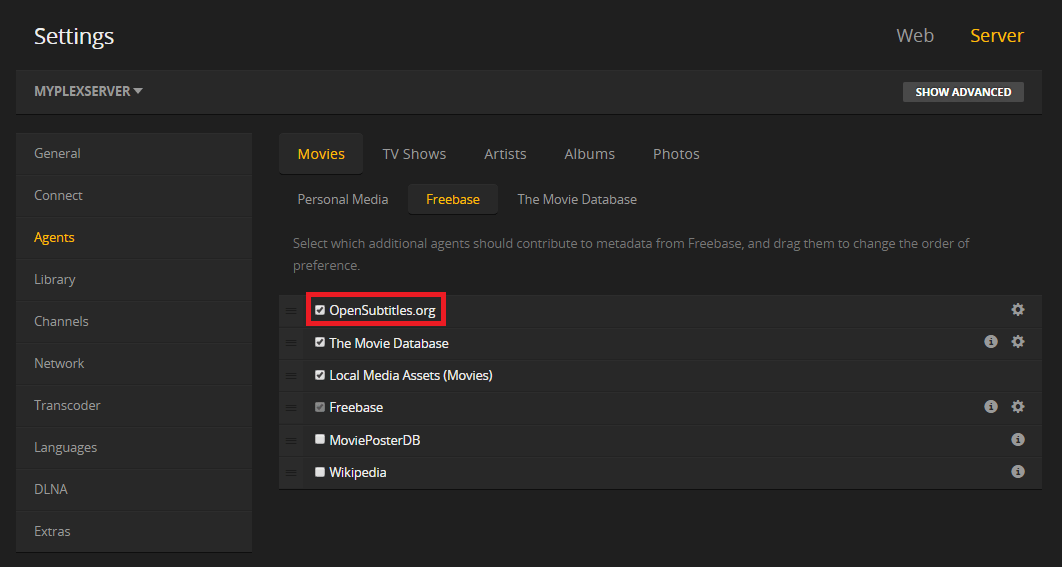This screenshot has width=1062, height=567.
Task: Show info icon for Freebase agent
Action: pos(990,407)
